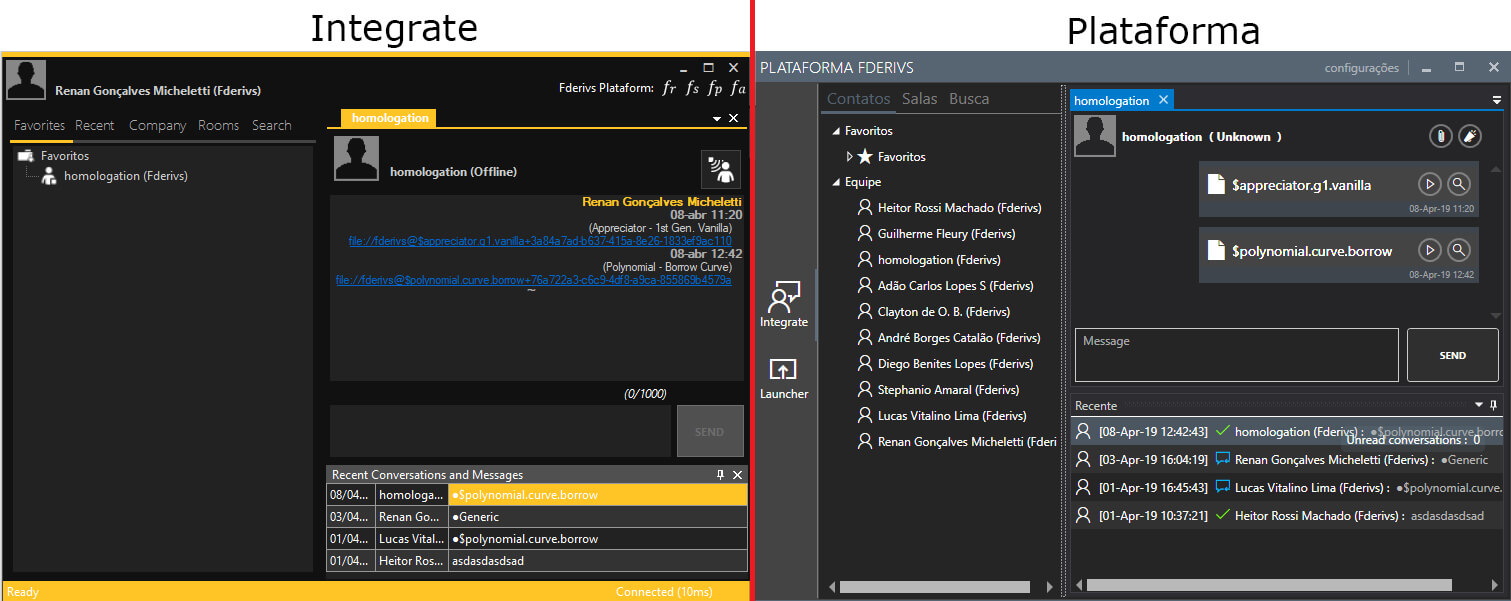Inspect $polynomial.curve.borrow with magnifier icon
Image resolution: width=1511 pixels, height=601 pixels.
[x=1459, y=250]
